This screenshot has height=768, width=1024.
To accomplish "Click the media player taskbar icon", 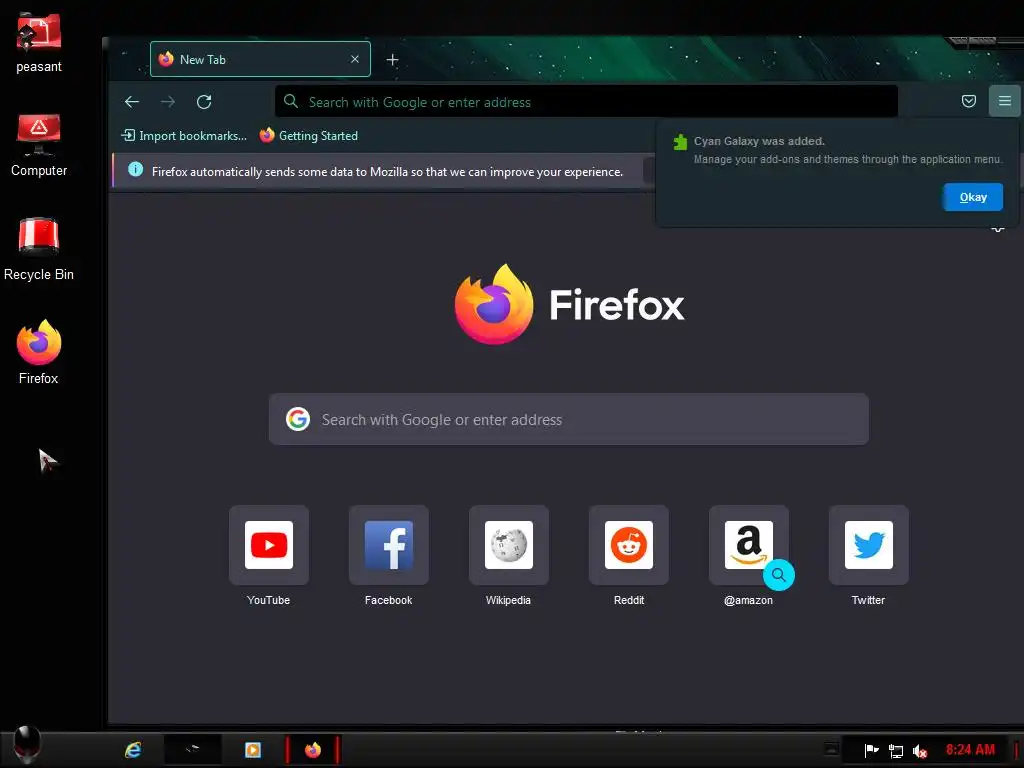I will pos(253,750).
